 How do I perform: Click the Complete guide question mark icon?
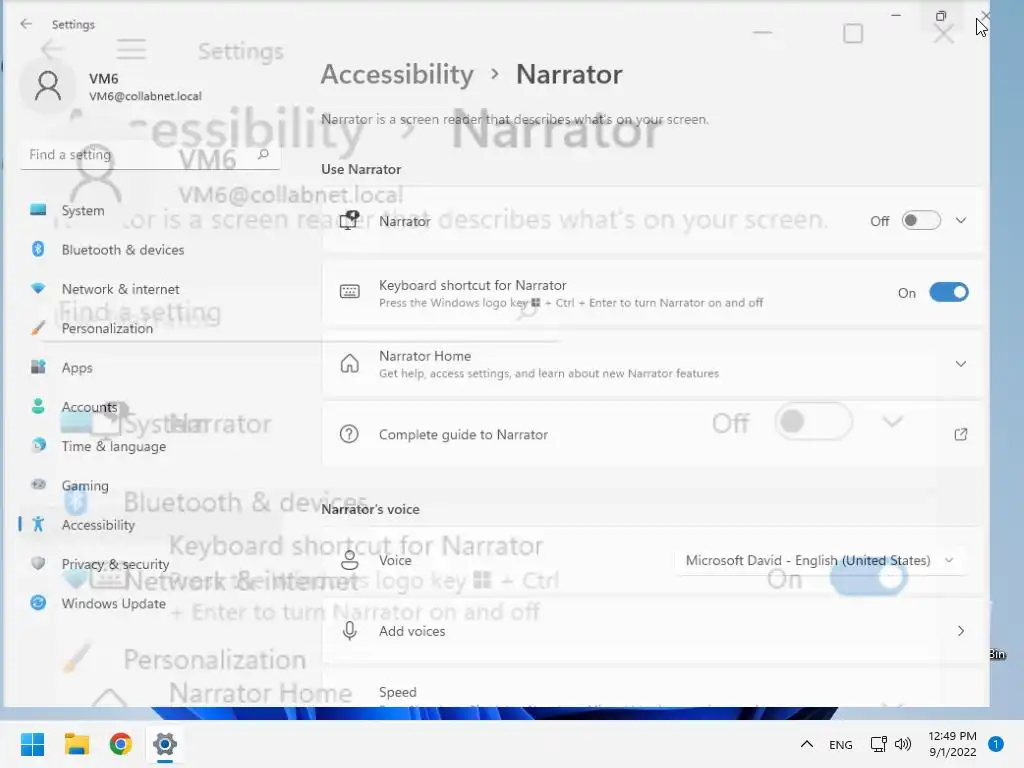coord(349,434)
